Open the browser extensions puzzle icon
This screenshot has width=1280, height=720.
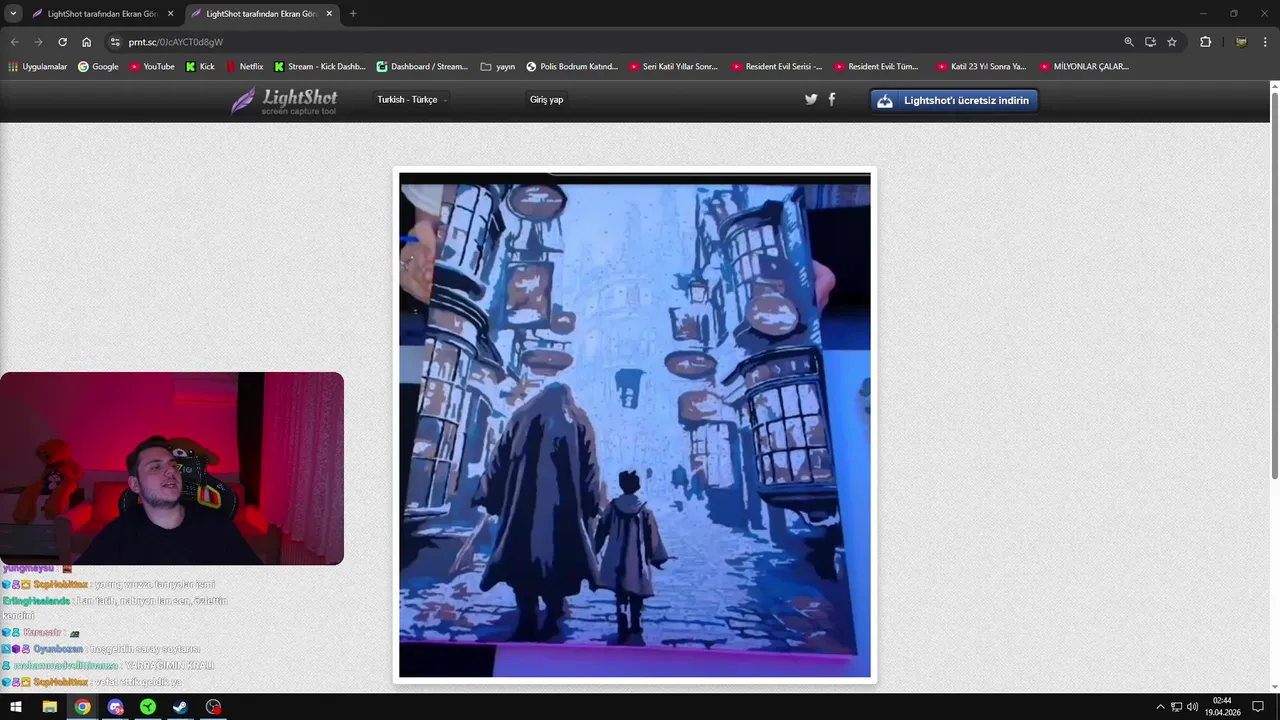tap(1205, 42)
